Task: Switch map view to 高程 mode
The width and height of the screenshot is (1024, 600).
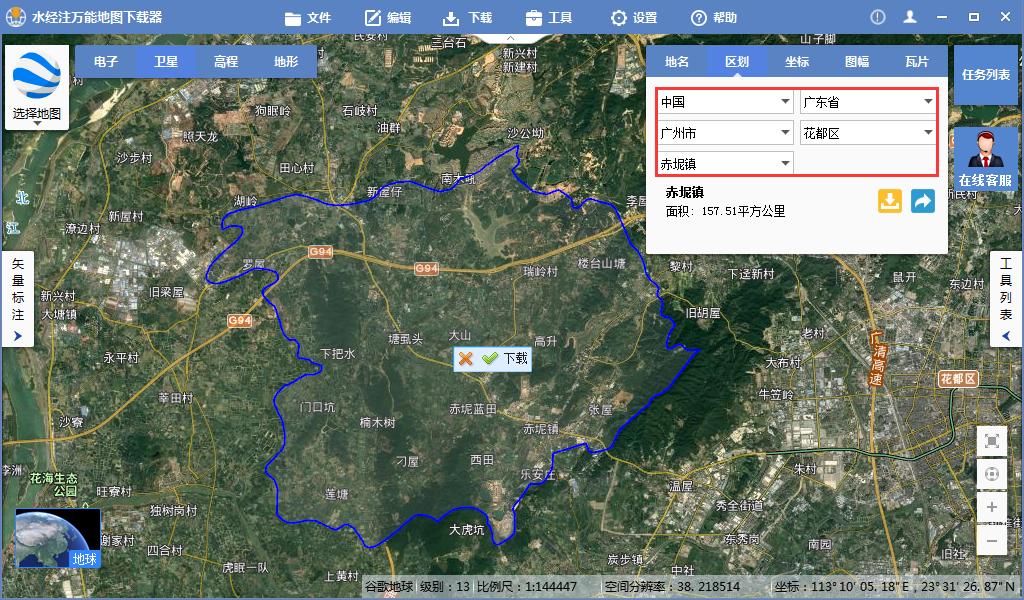Action: point(223,61)
